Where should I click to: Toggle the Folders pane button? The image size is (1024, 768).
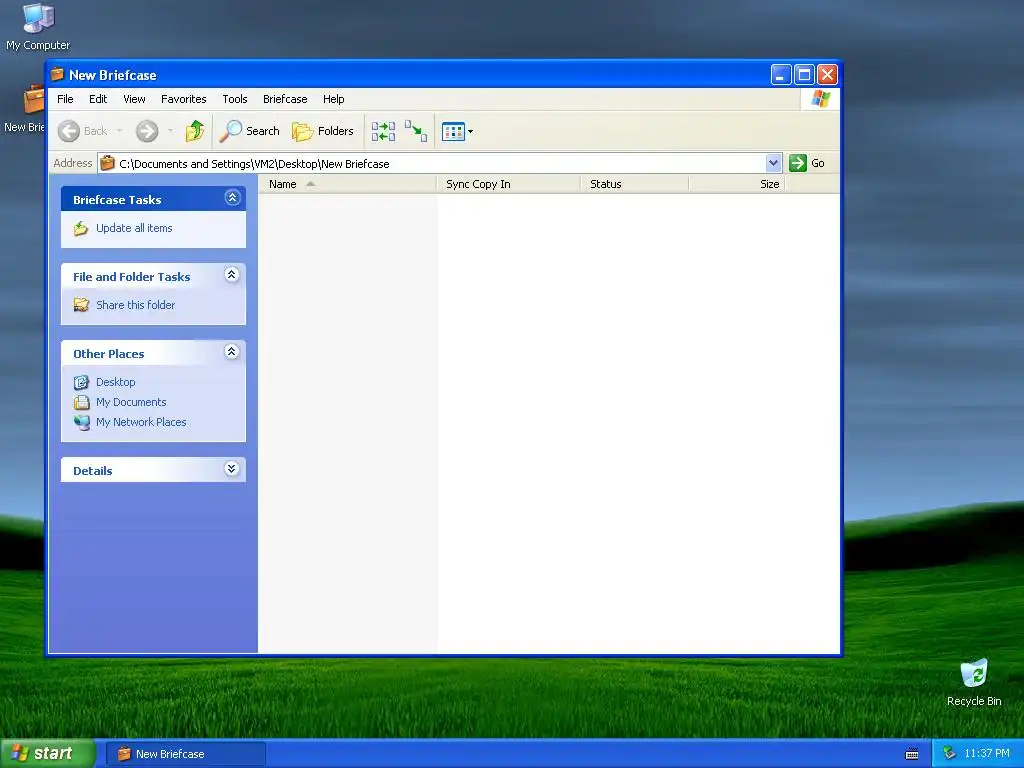click(x=323, y=131)
